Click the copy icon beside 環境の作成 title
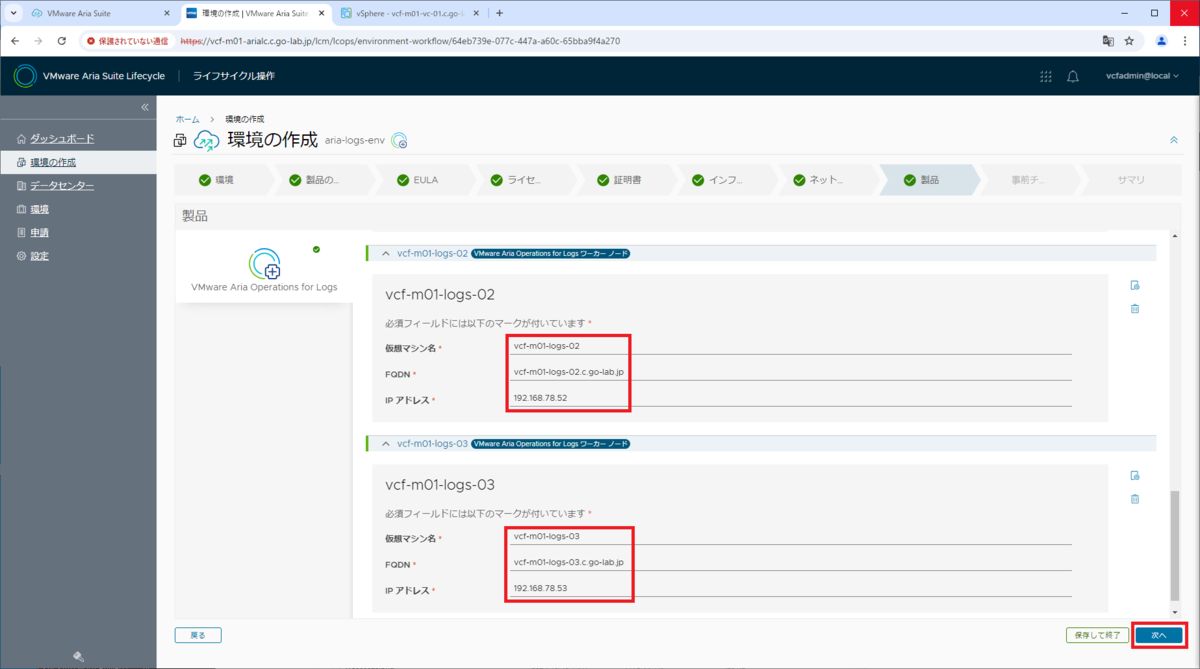Image resolution: width=1200 pixels, height=669 pixels. (181, 141)
